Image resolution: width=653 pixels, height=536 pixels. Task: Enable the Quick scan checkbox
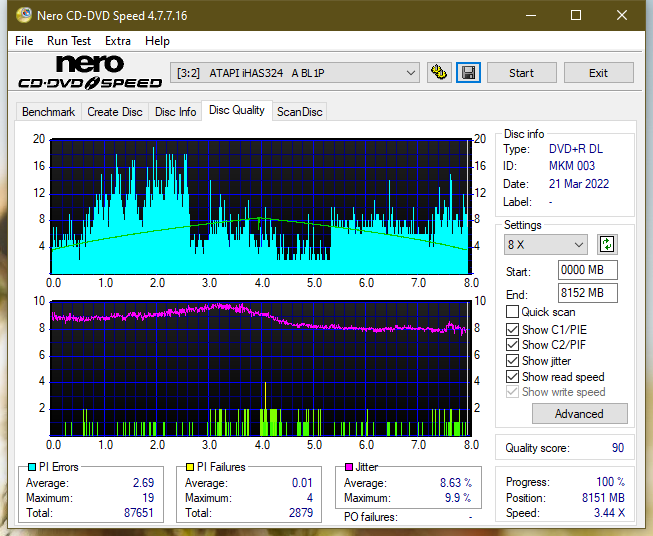[512, 312]
